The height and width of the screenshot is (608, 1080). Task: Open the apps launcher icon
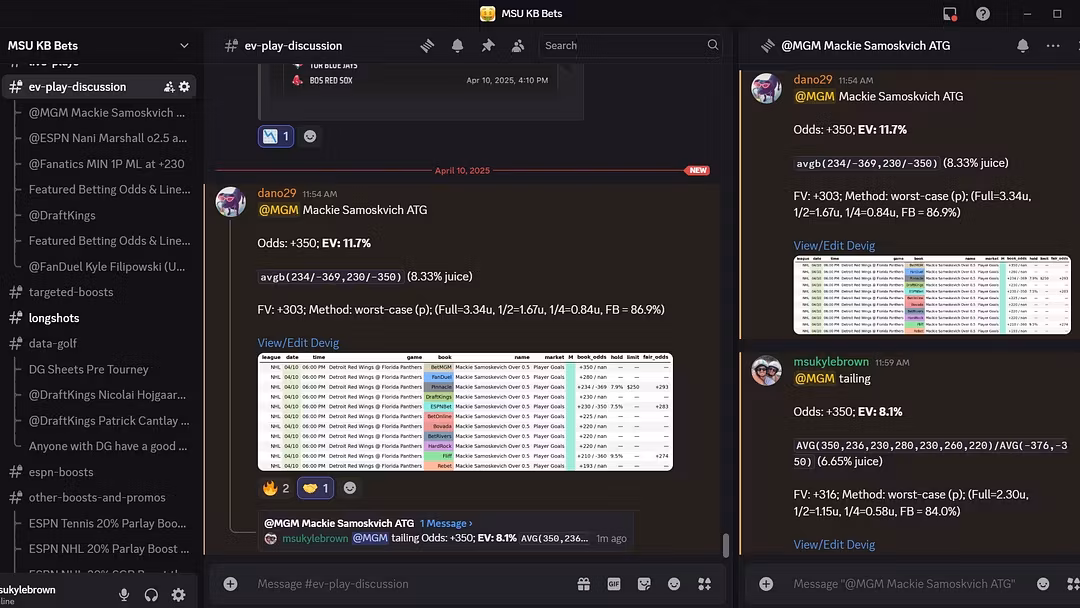pos(705,584)
